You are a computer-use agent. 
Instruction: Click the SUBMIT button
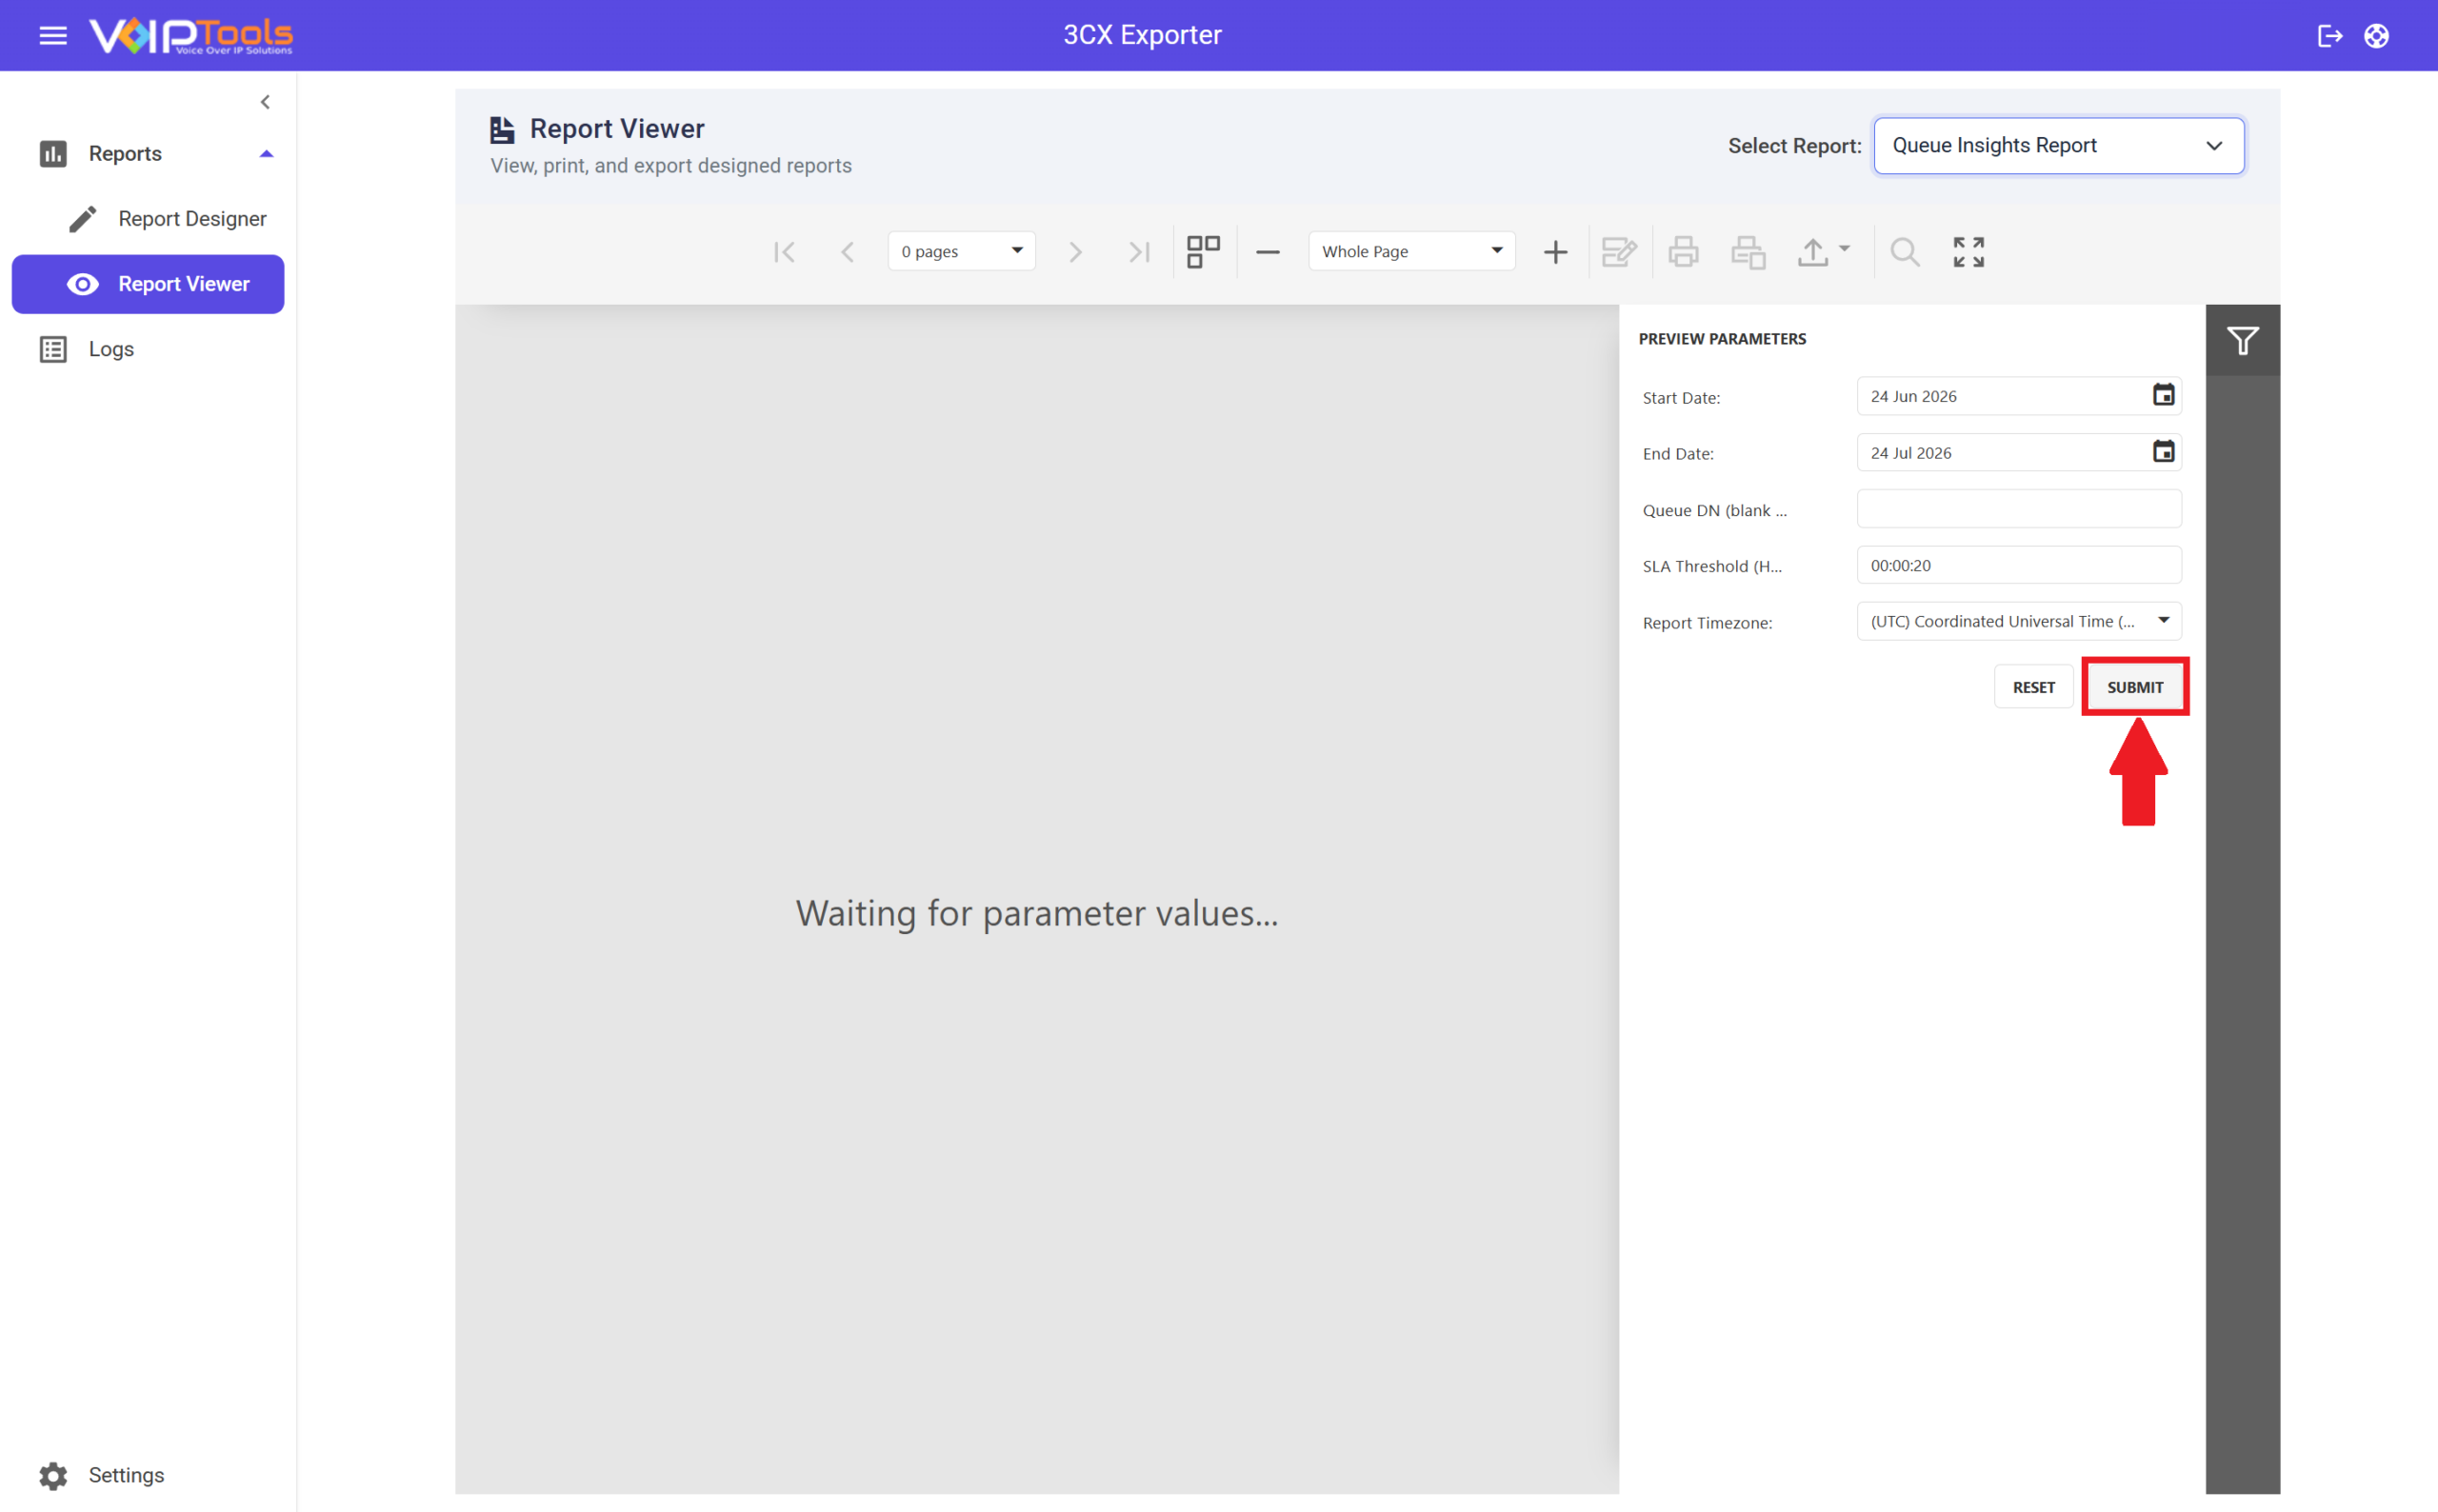[2134, 687]
